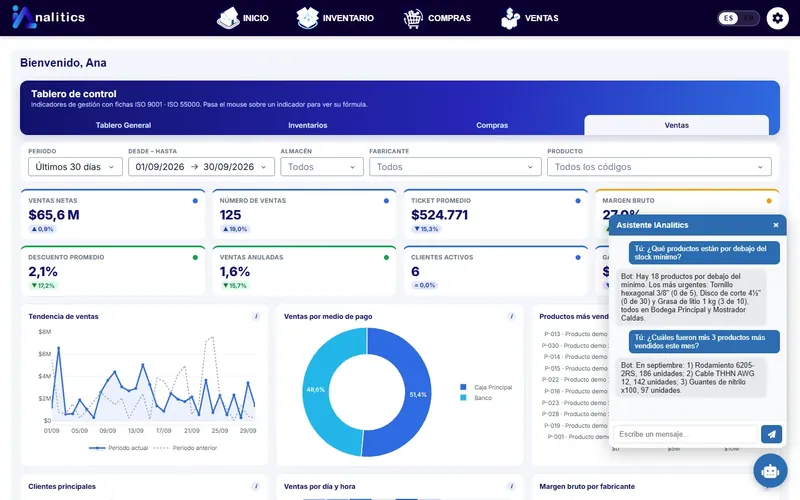
Task: Open the Producto codes dropdown
Action: point(659,167)
